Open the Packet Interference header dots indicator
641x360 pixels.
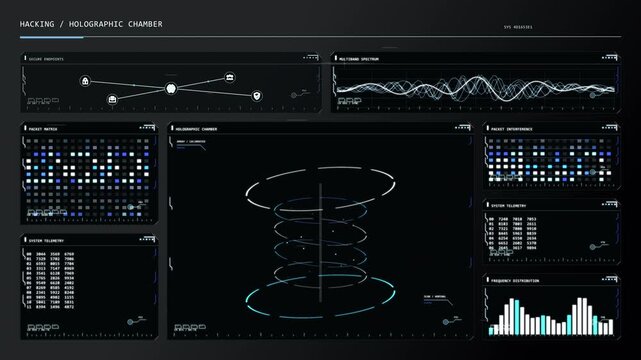click(x=609, y=128)
